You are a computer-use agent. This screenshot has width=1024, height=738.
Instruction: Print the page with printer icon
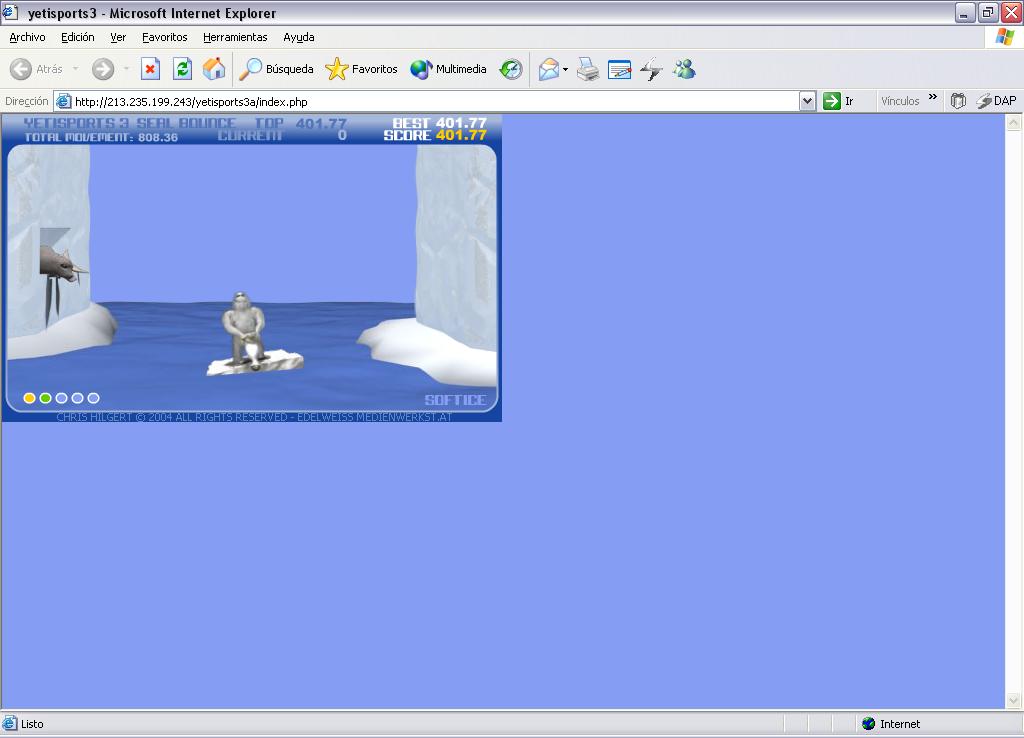click(x=588, y=69)
